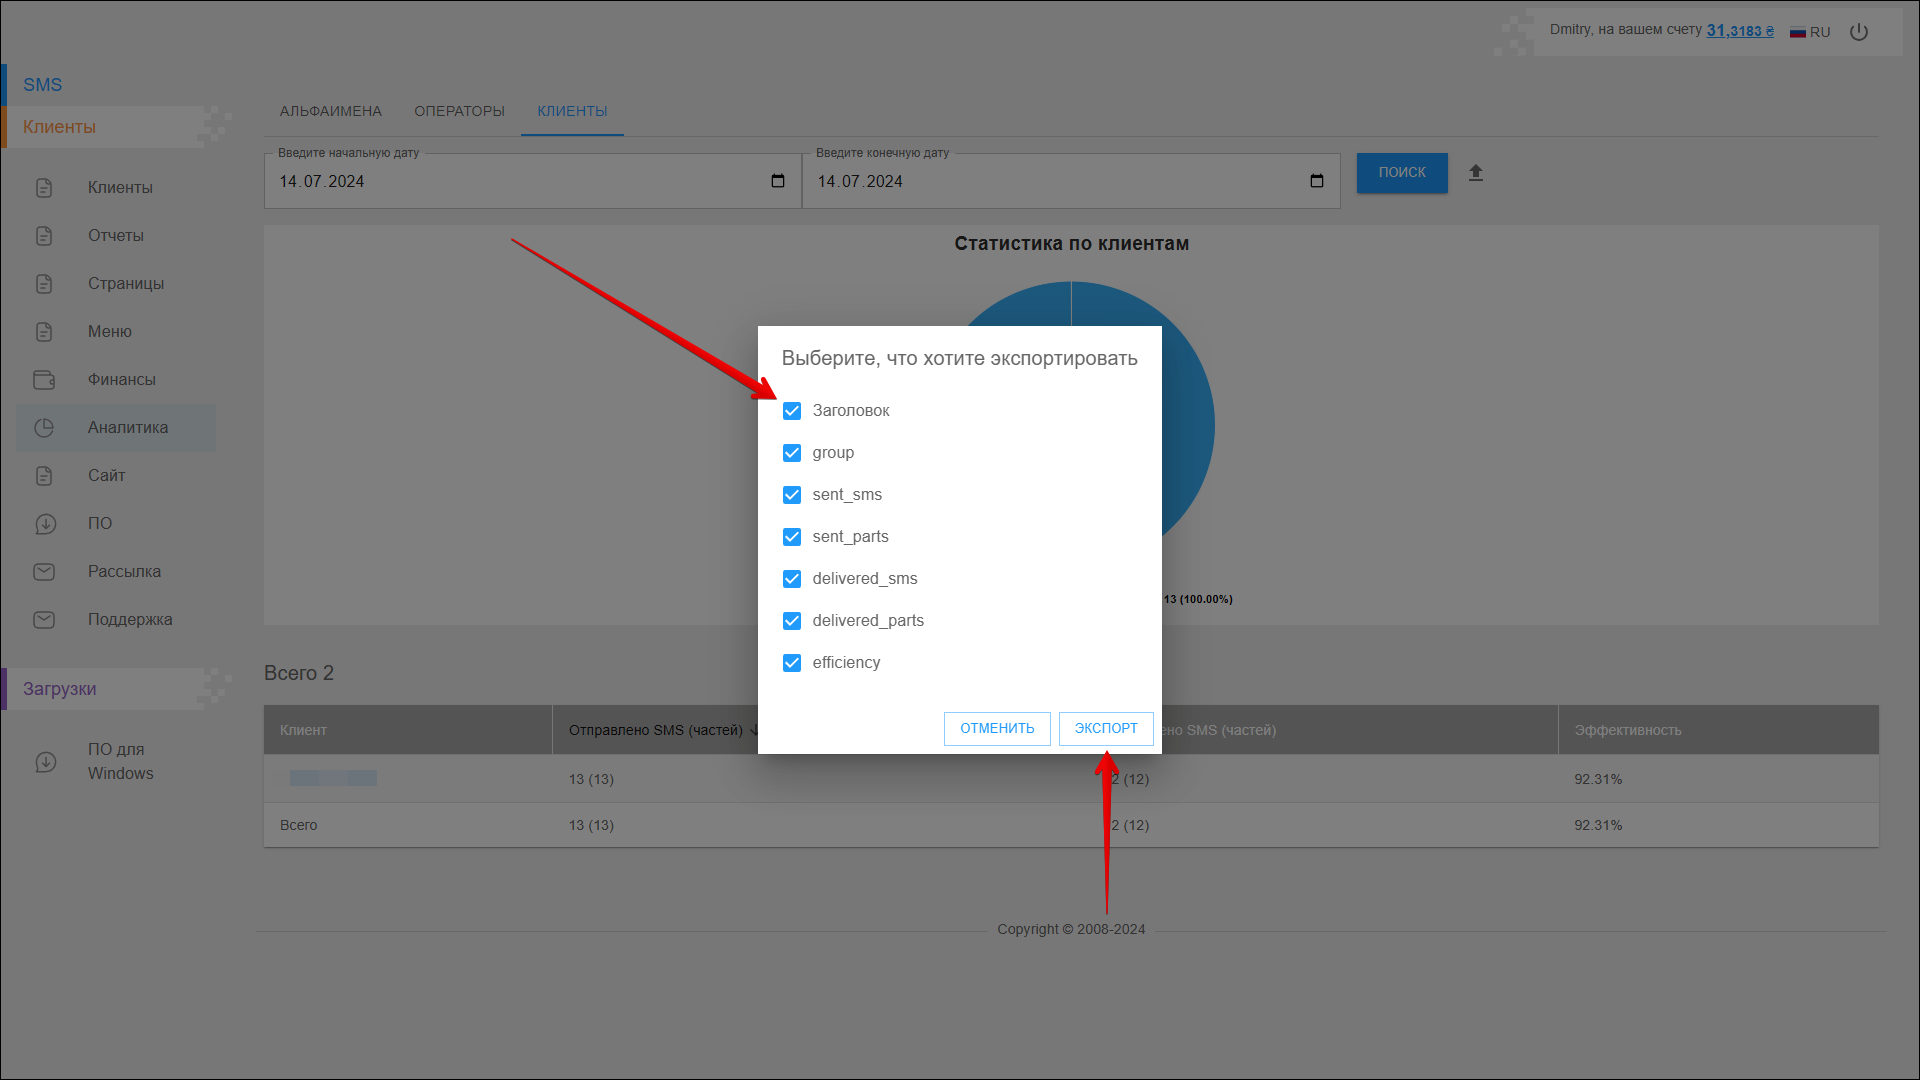Click the upload/export arrow icon next to the Поиск button

coord(1475,173)
